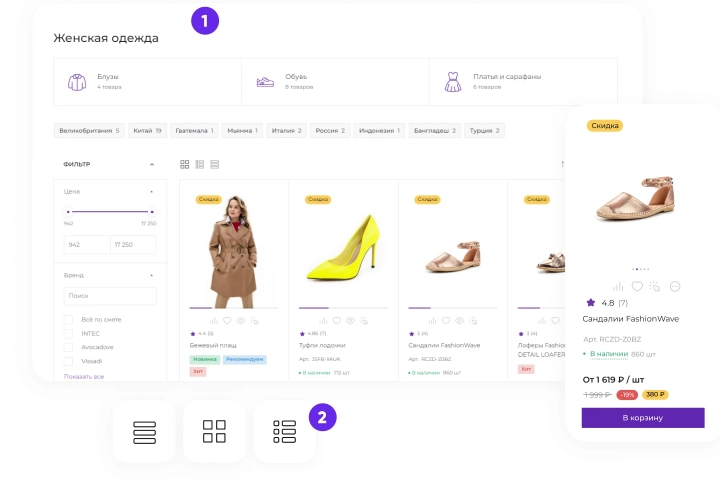720x479 pixels.
Task: Add Бежевый плащ to comparison
Action: 214,321
